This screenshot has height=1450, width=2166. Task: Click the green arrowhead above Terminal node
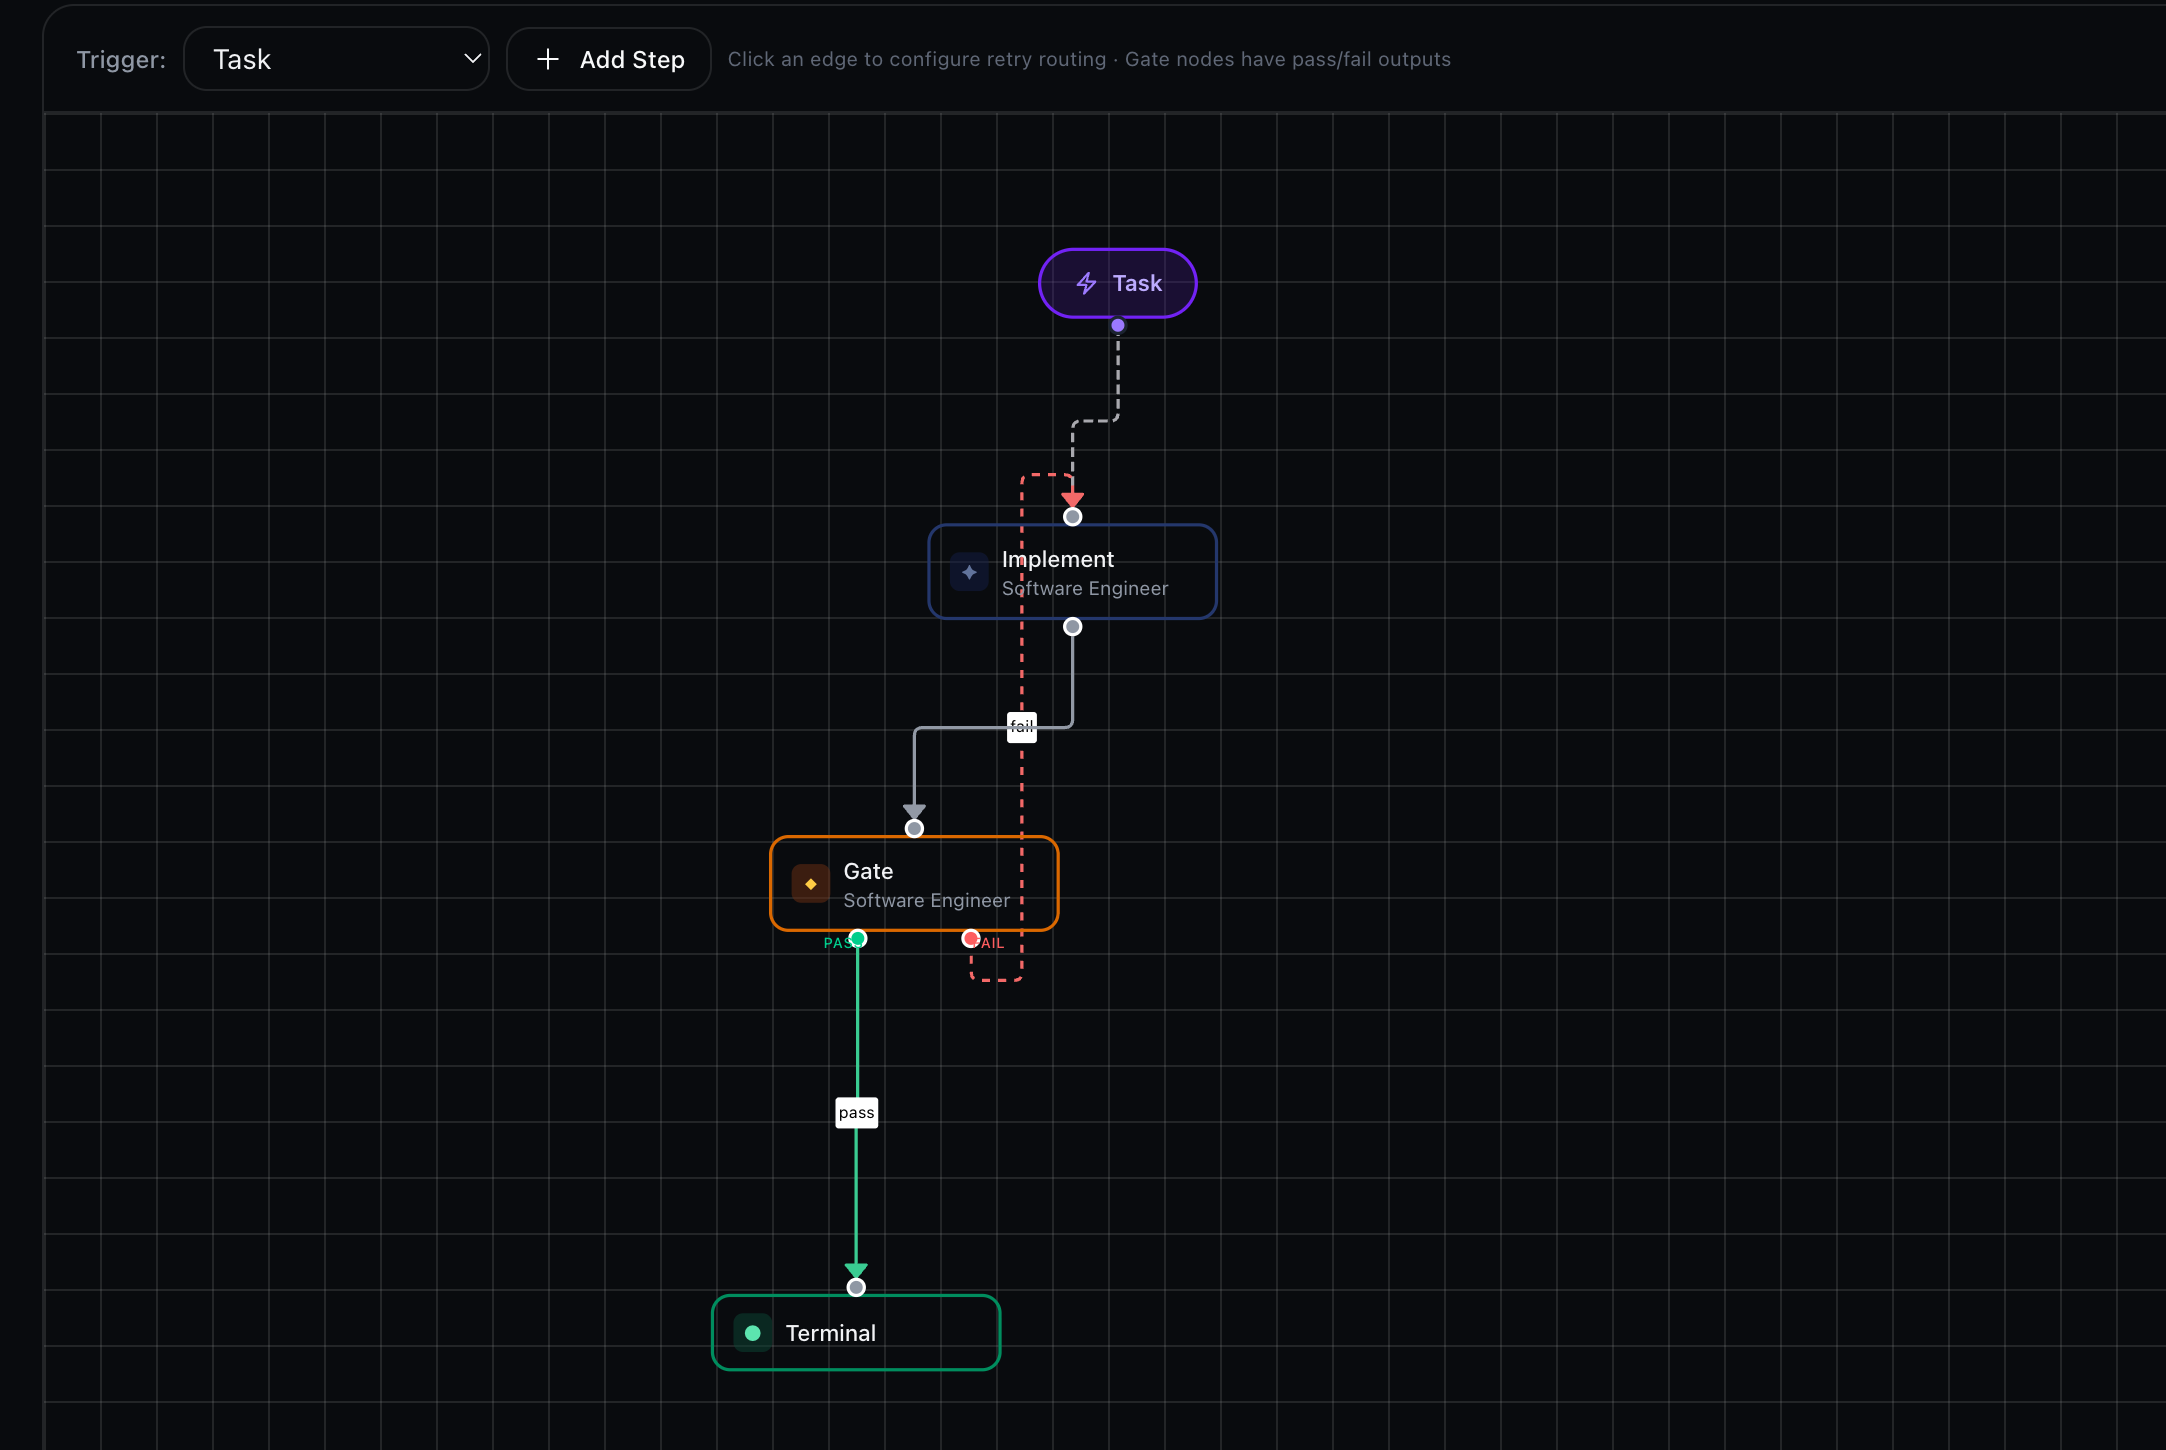[856, 1270]
